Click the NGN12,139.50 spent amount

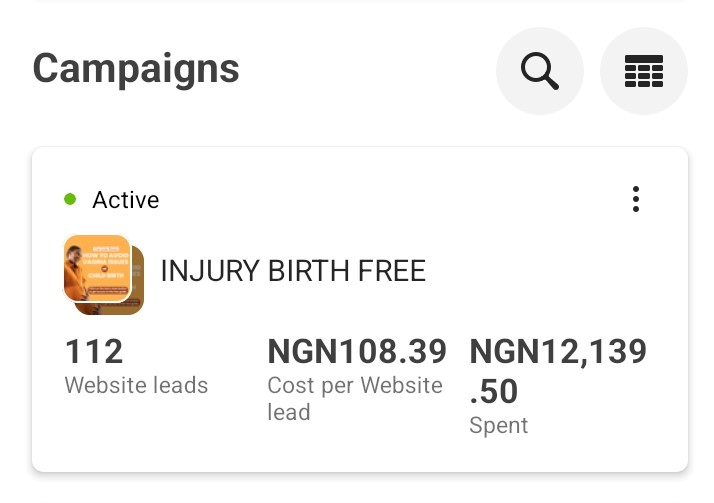coord(557,370)
